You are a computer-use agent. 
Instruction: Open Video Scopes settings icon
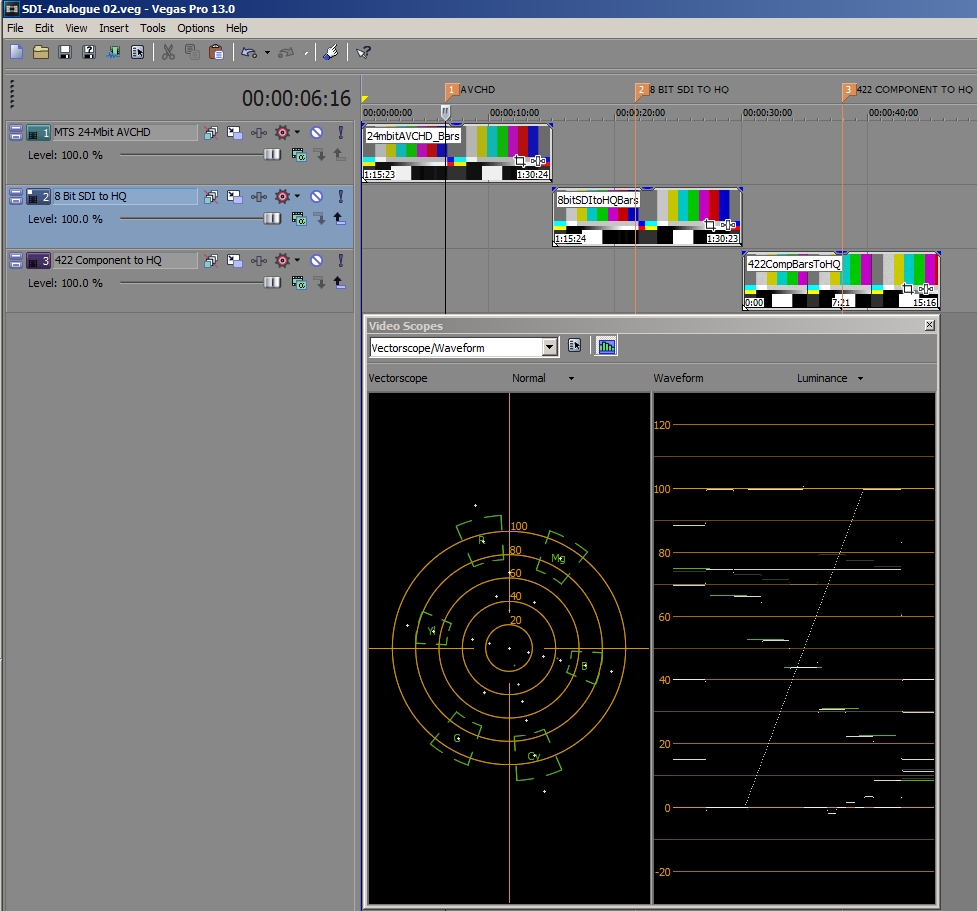click(575, 346)
